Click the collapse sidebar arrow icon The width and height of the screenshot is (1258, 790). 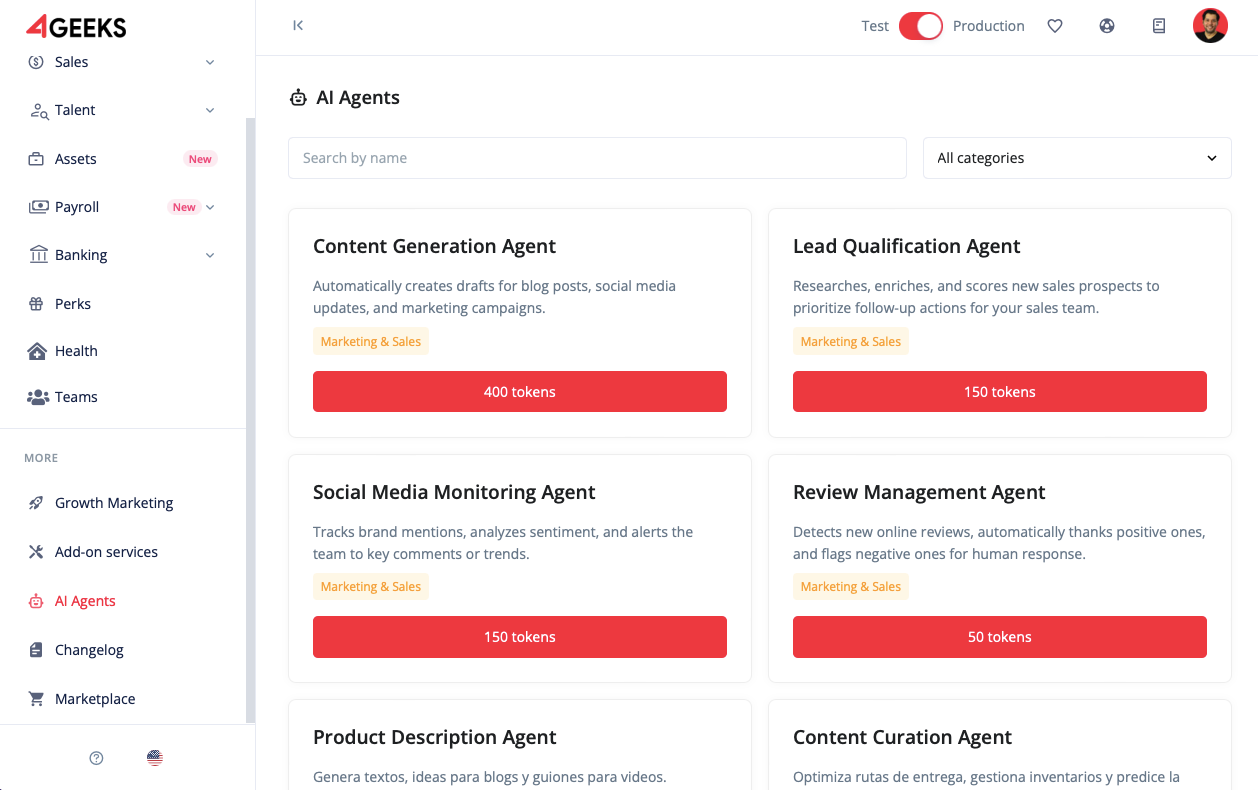298,26
